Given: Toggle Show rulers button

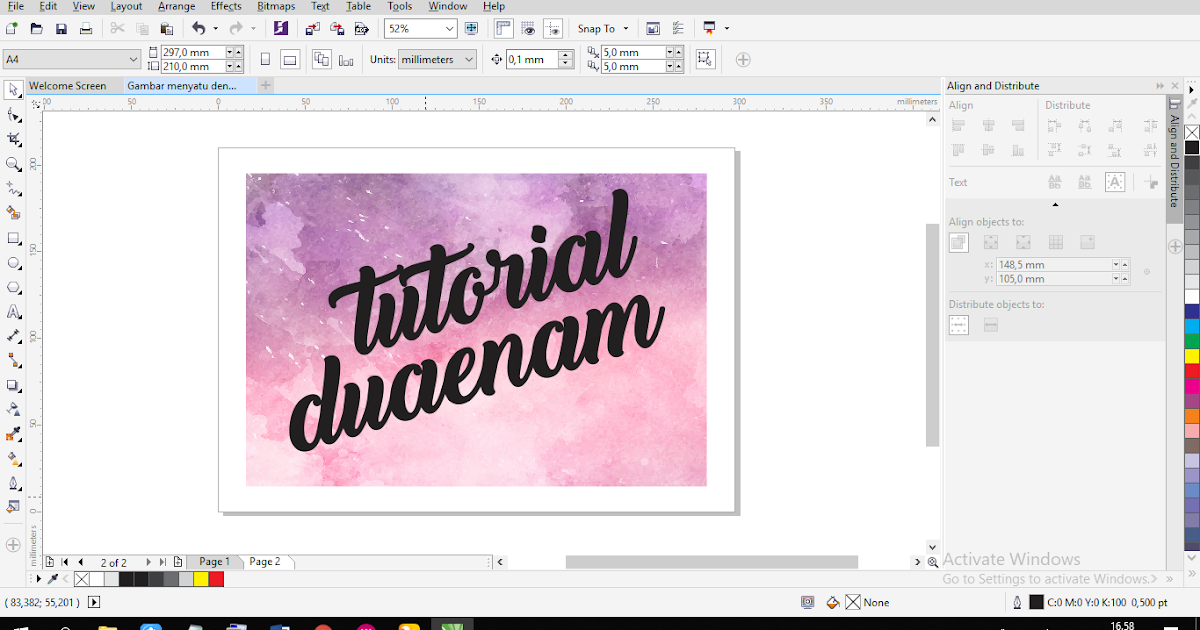Looking at the screenshot, I should pyautogui.click(x=503, y=29).
